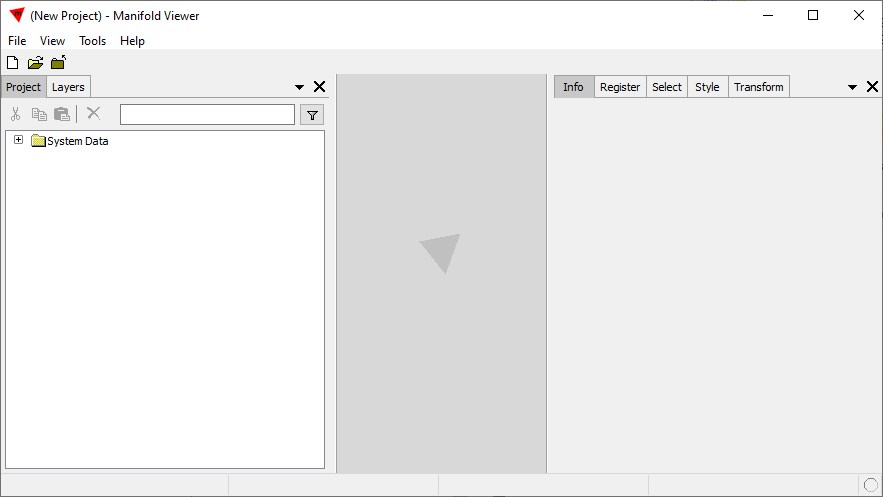Screen dimensions: 883x497
Task: Switch to the Select tab
Action: [667, 87]
